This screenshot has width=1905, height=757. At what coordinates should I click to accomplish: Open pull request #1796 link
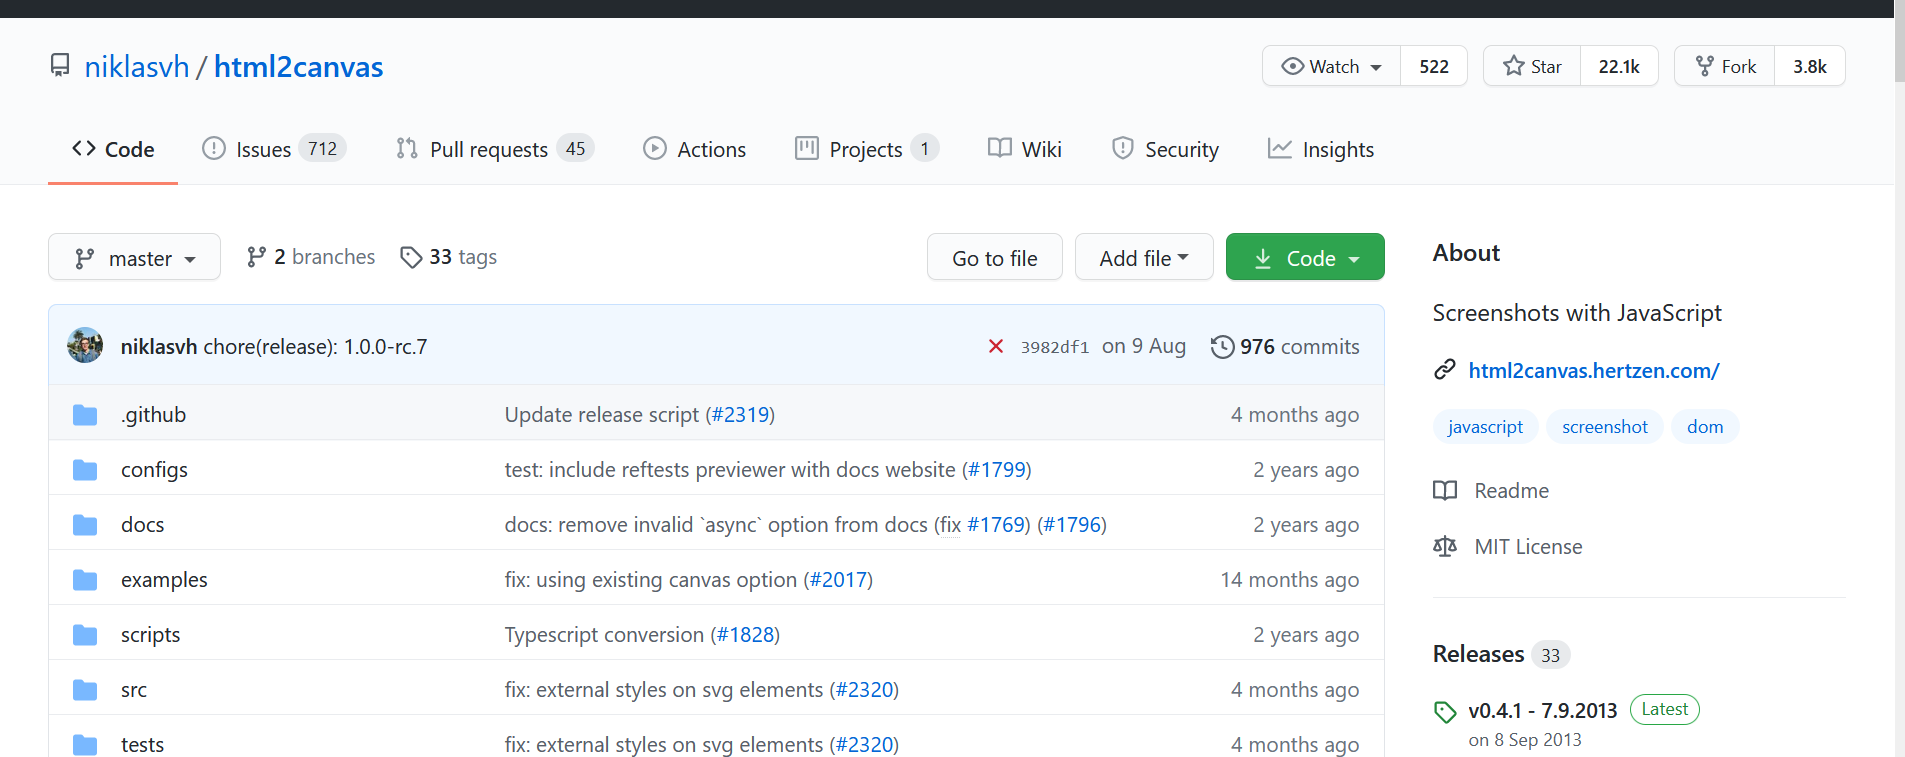click(1072, 525)
